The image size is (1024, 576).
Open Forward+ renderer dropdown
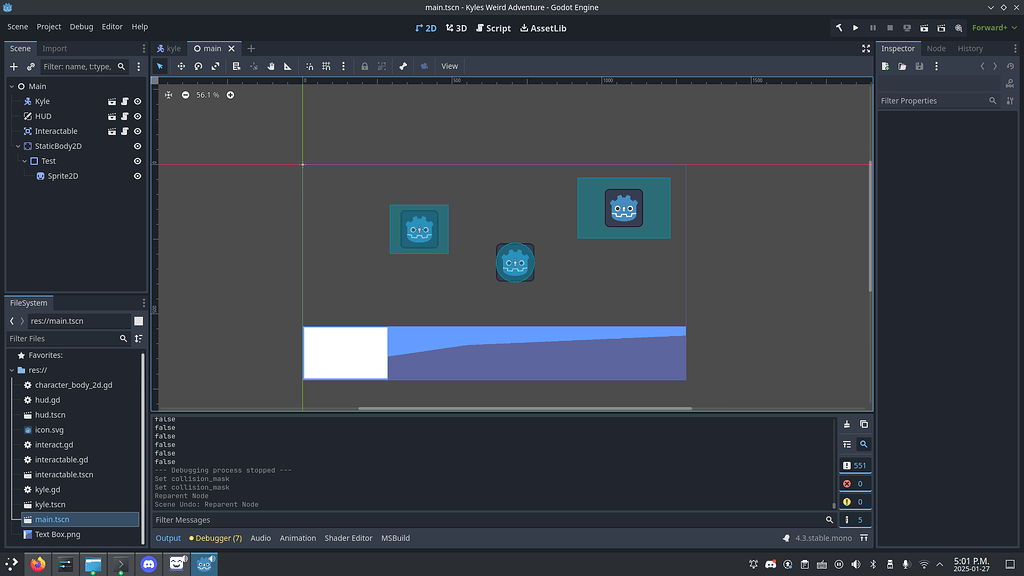point(994,27)
